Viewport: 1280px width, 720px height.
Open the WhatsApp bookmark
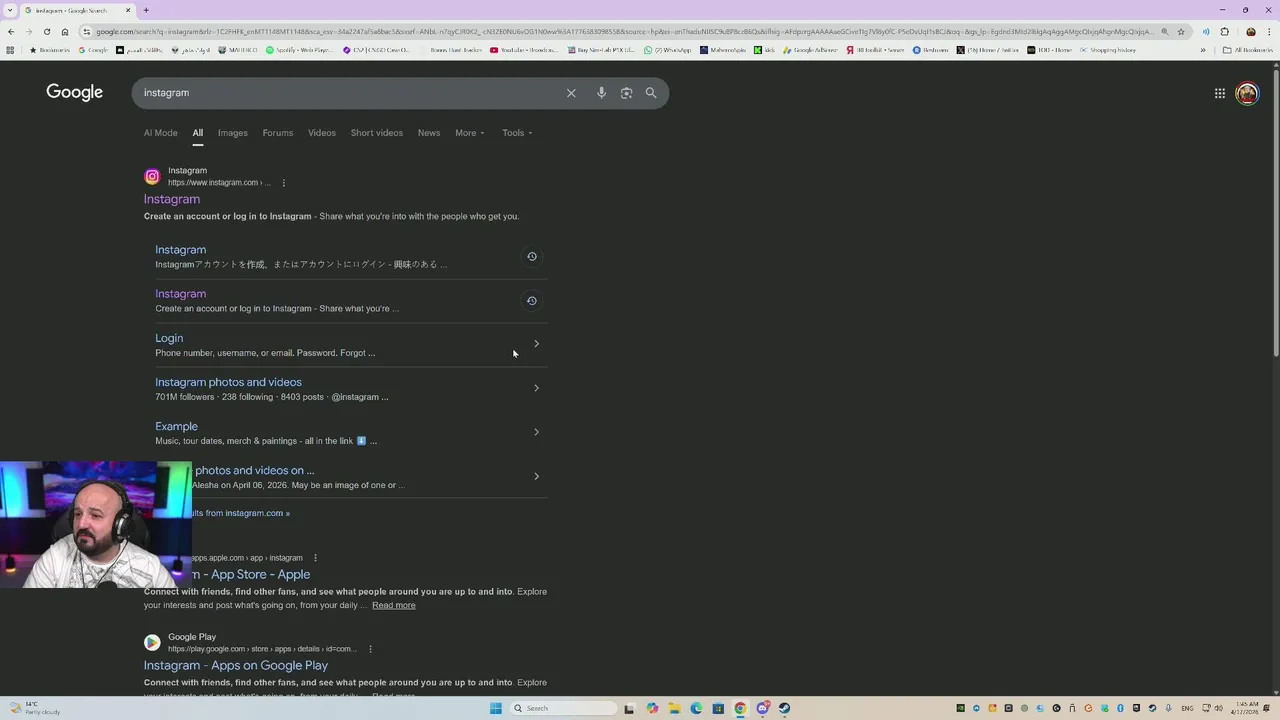(668, 50)
